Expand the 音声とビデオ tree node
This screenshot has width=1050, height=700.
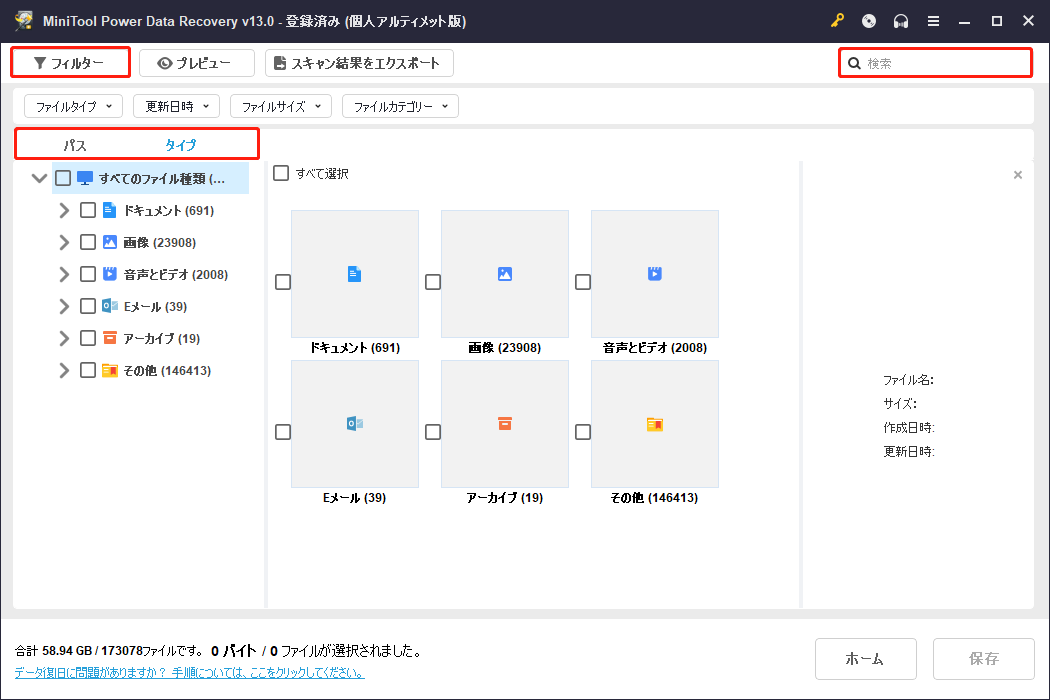(64, 274)
